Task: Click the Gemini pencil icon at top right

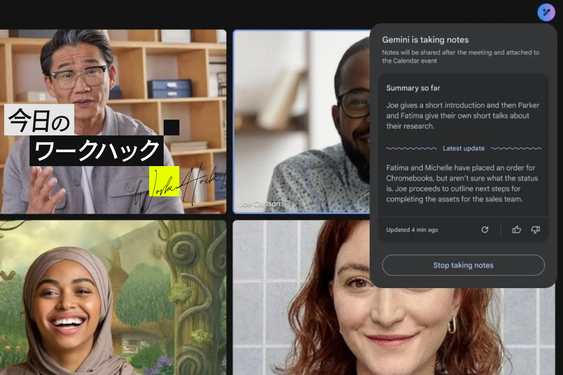Action: click(546, 12)
